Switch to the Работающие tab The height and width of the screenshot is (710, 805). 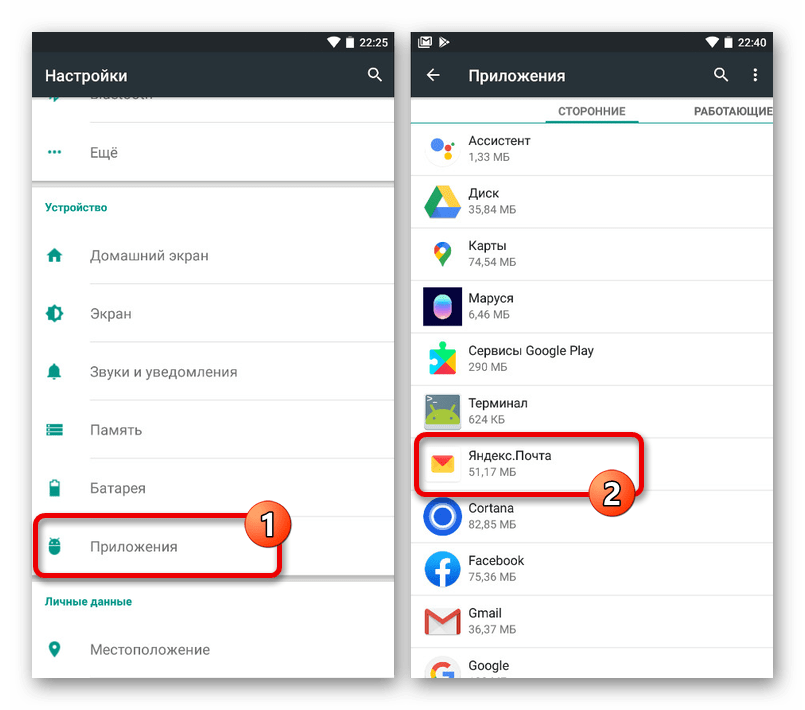(732, 111)
